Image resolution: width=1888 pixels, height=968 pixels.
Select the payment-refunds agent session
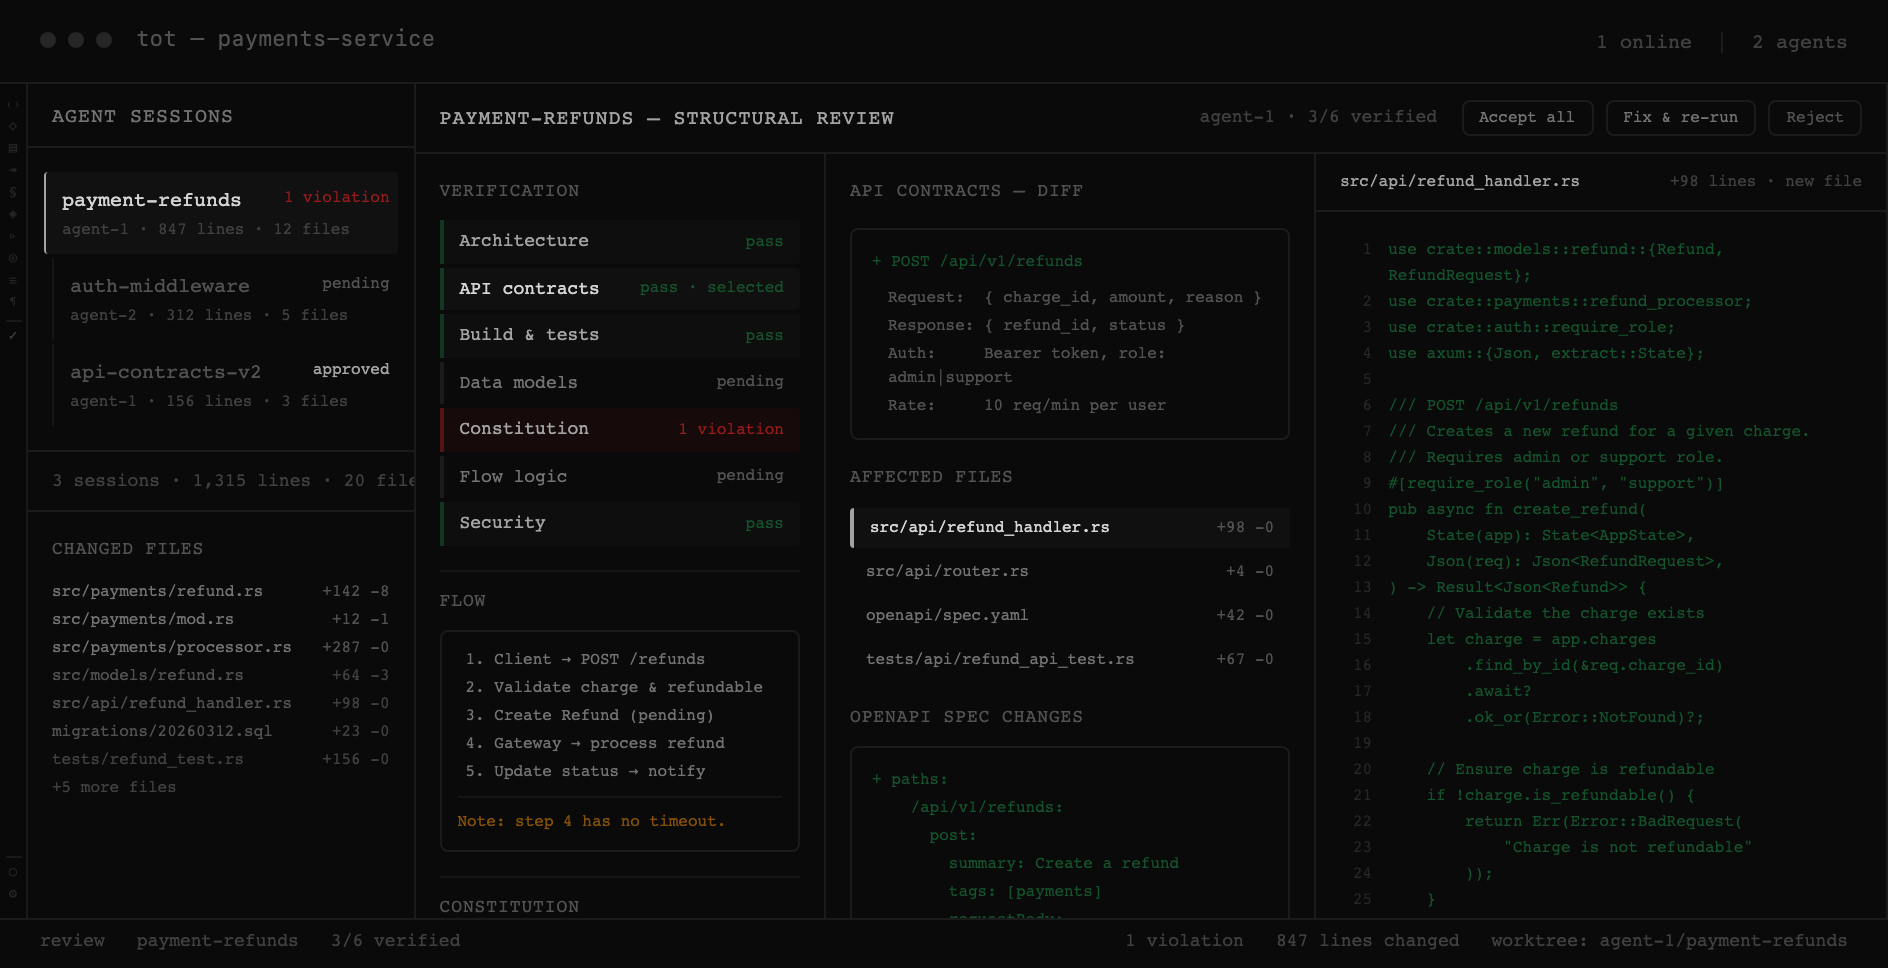coord(221,213)
